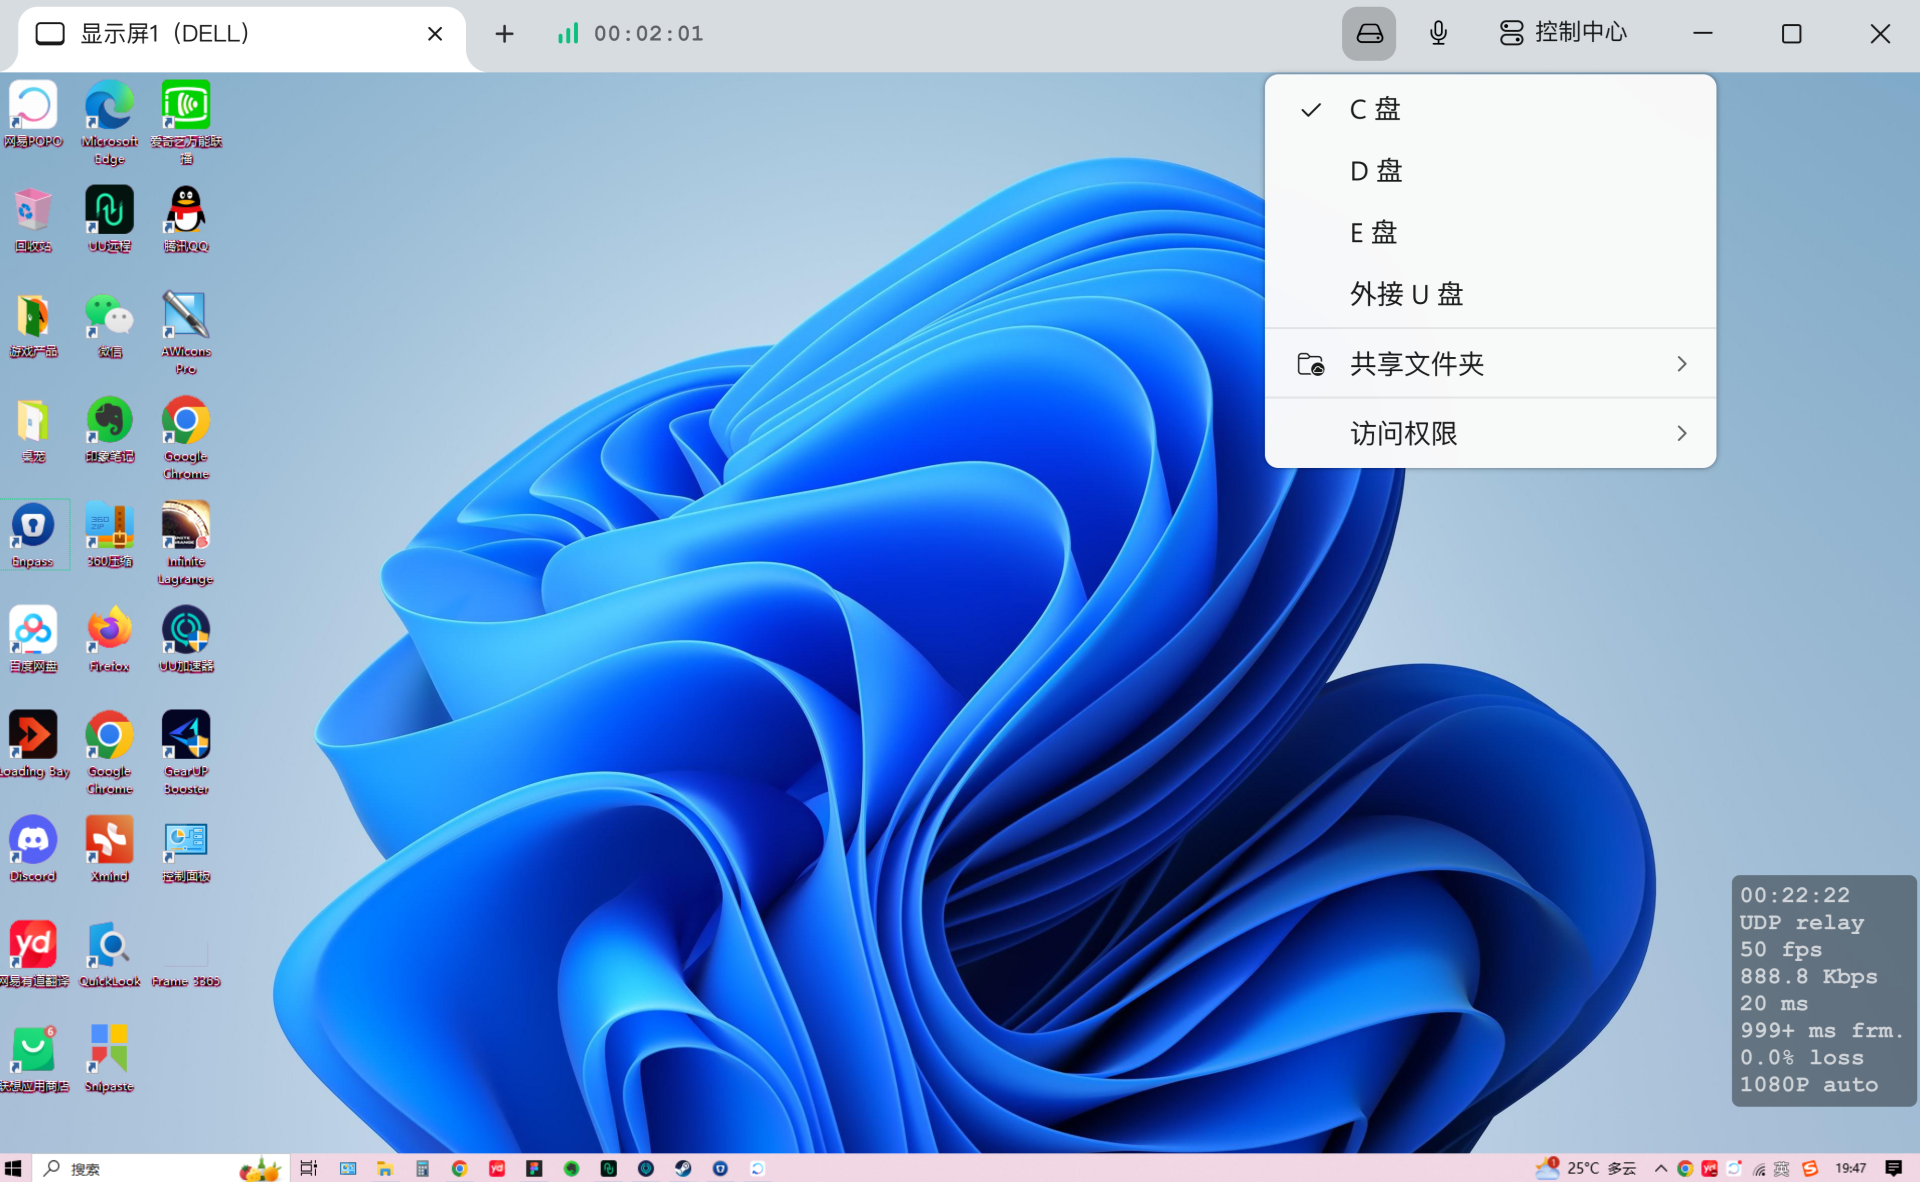Expand the 访问权限 submenu
This screenshot has height=1182, width=1920.
click(1490, 433)
